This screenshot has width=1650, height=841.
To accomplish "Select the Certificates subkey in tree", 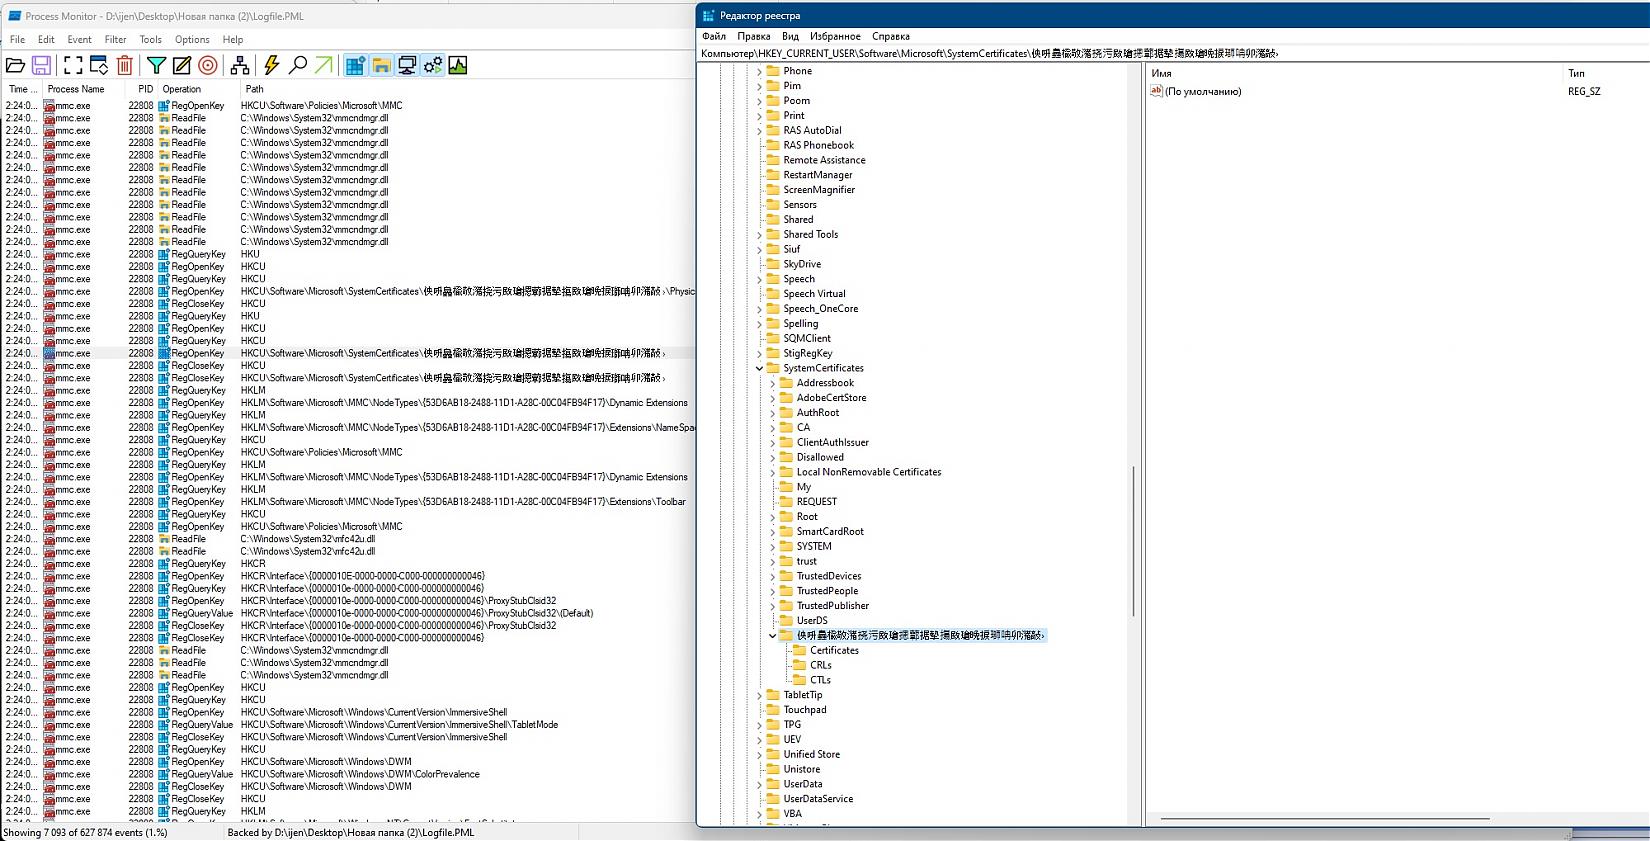I will point(834,650).
